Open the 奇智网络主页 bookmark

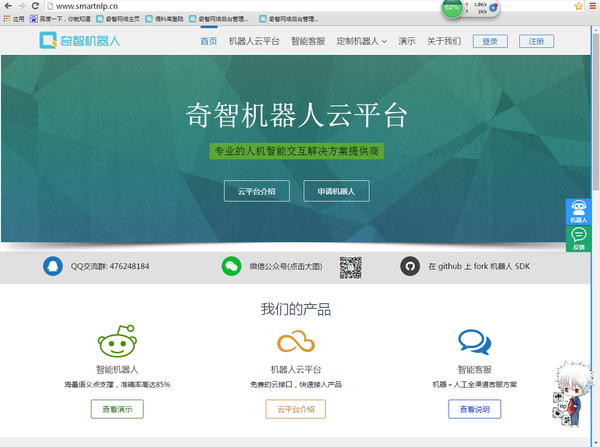pos(118,19)
